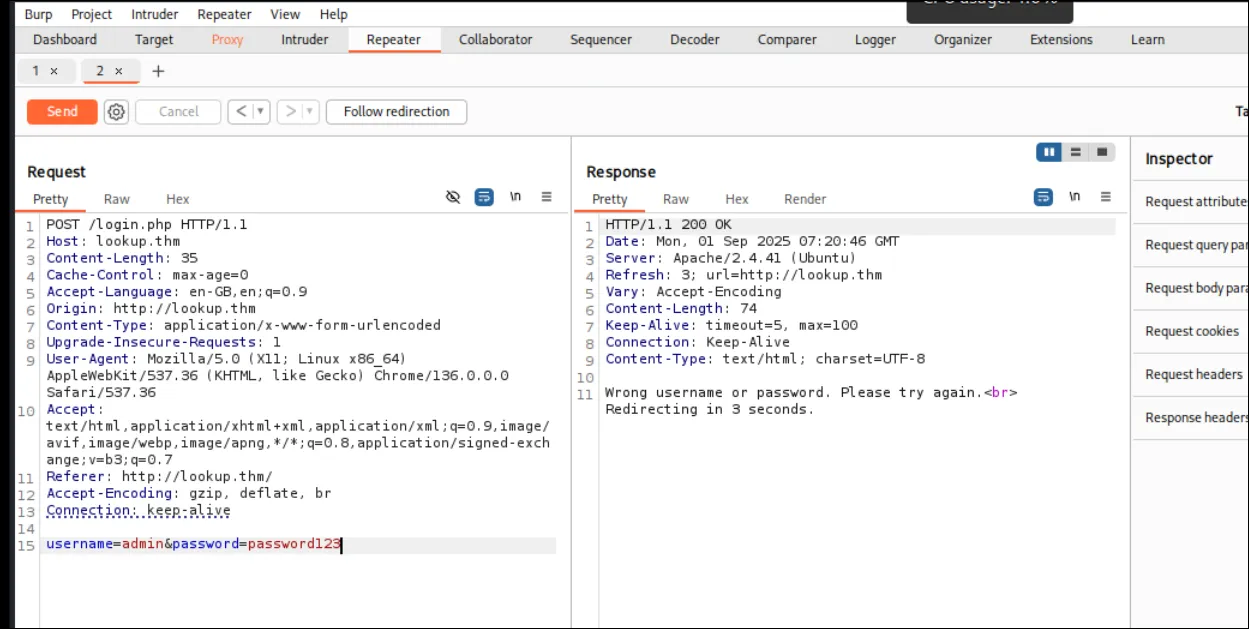Open the Help menu
Screen dimensions: 1249x629
[x=334, y=14]
